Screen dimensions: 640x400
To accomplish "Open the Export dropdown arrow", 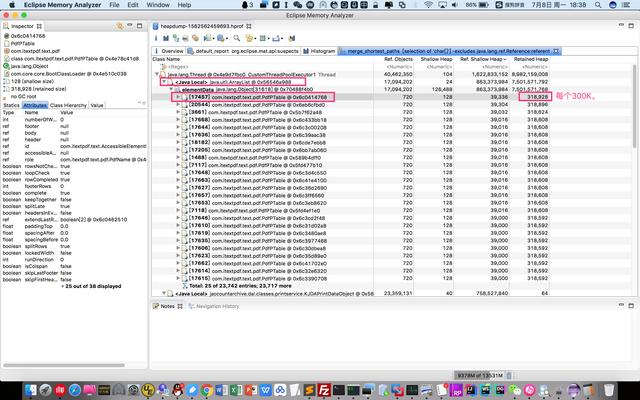I will 282,39.
